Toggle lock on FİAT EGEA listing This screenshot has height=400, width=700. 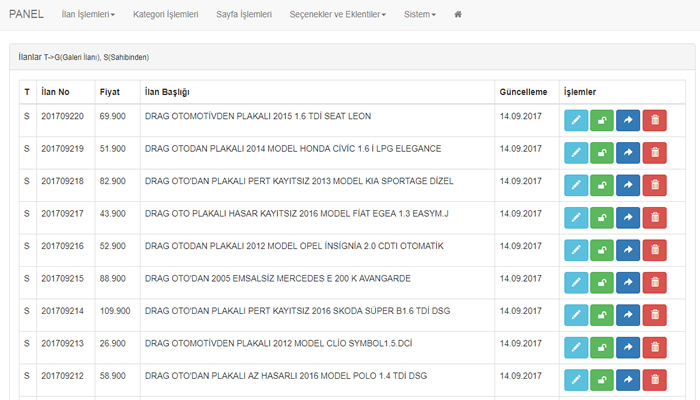(602, 218)
